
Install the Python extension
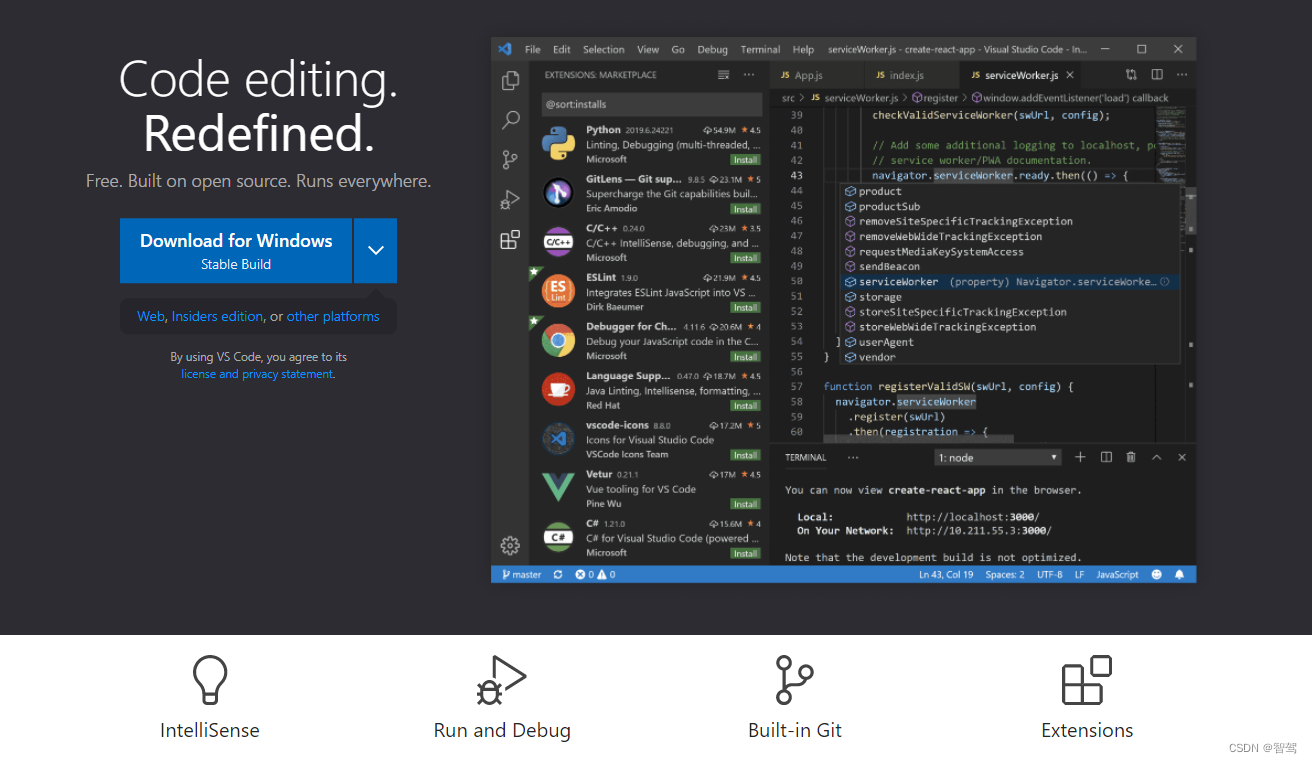[745, 160]
